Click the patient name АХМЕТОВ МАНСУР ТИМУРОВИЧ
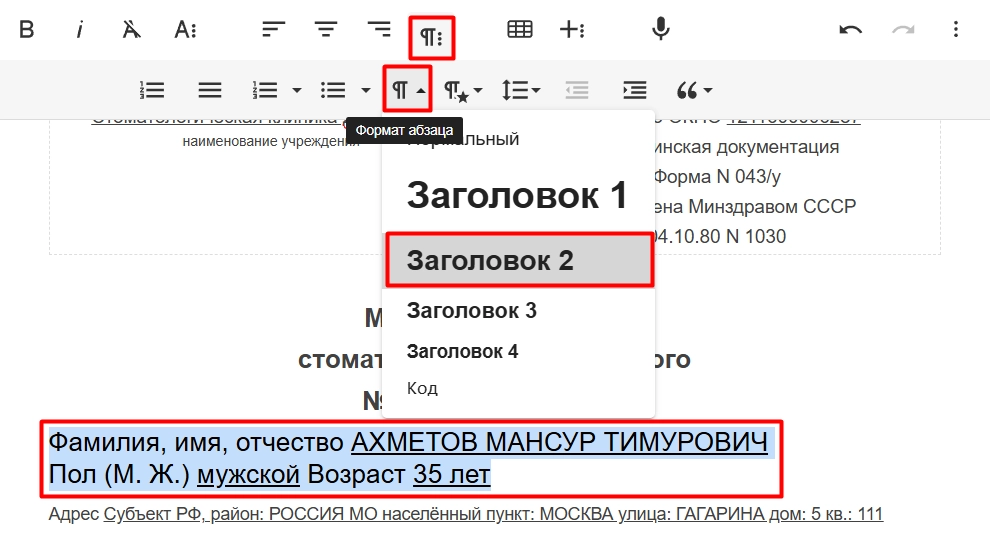The image size is (990, 554). click(558, 441)
